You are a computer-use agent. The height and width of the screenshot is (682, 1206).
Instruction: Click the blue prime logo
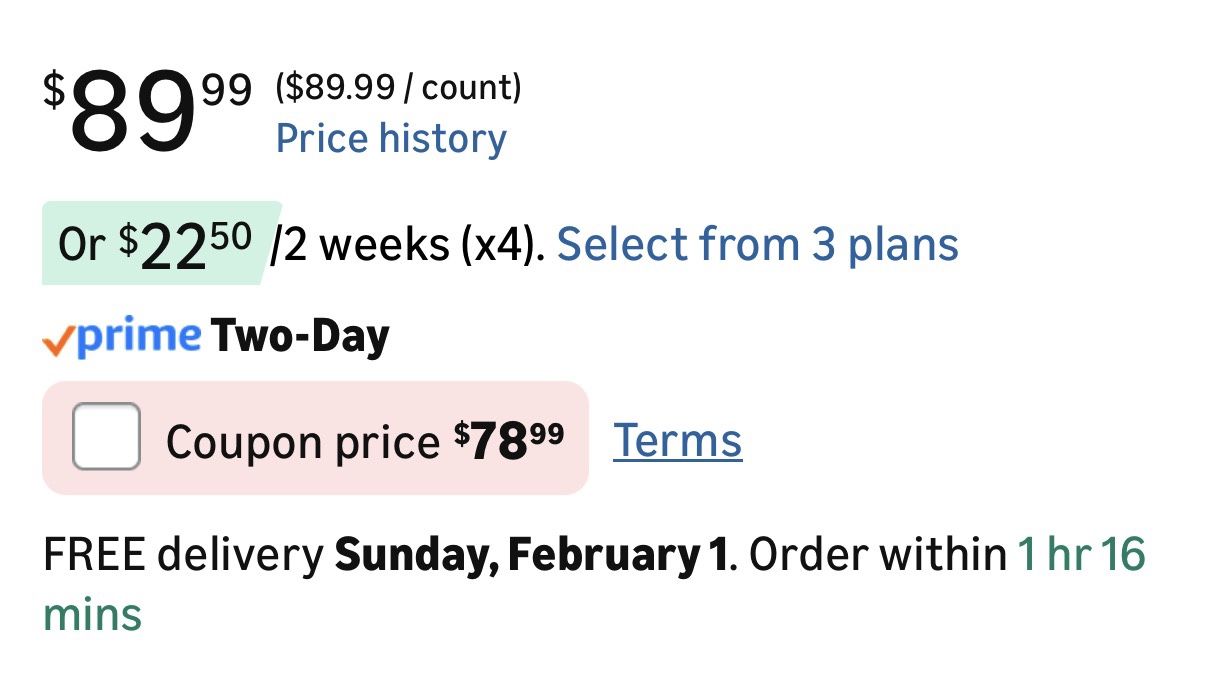pyautogui.click(x=139, y=336)
